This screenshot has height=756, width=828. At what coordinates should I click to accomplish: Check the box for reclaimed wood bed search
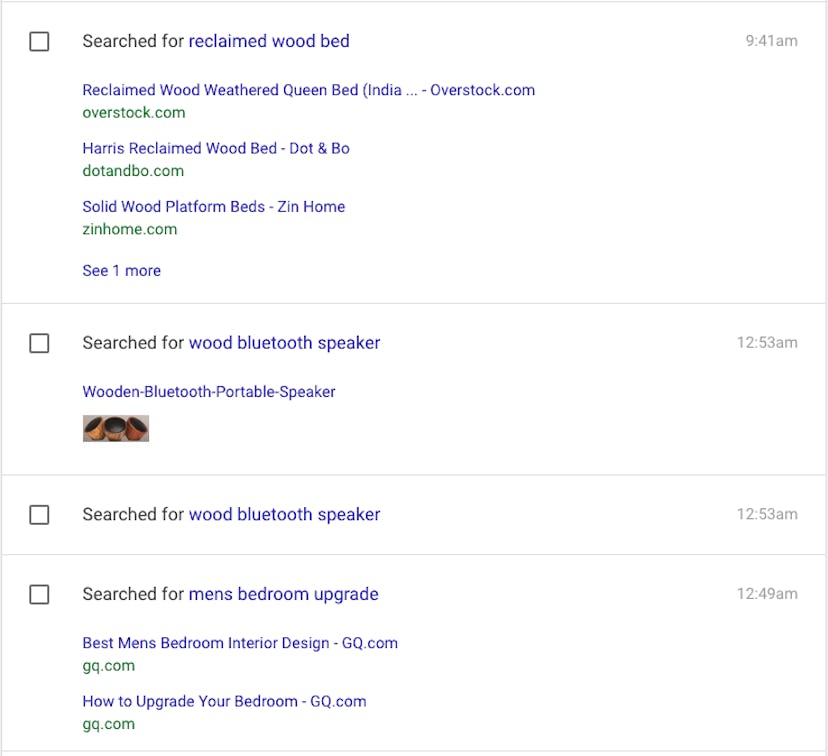39,42
